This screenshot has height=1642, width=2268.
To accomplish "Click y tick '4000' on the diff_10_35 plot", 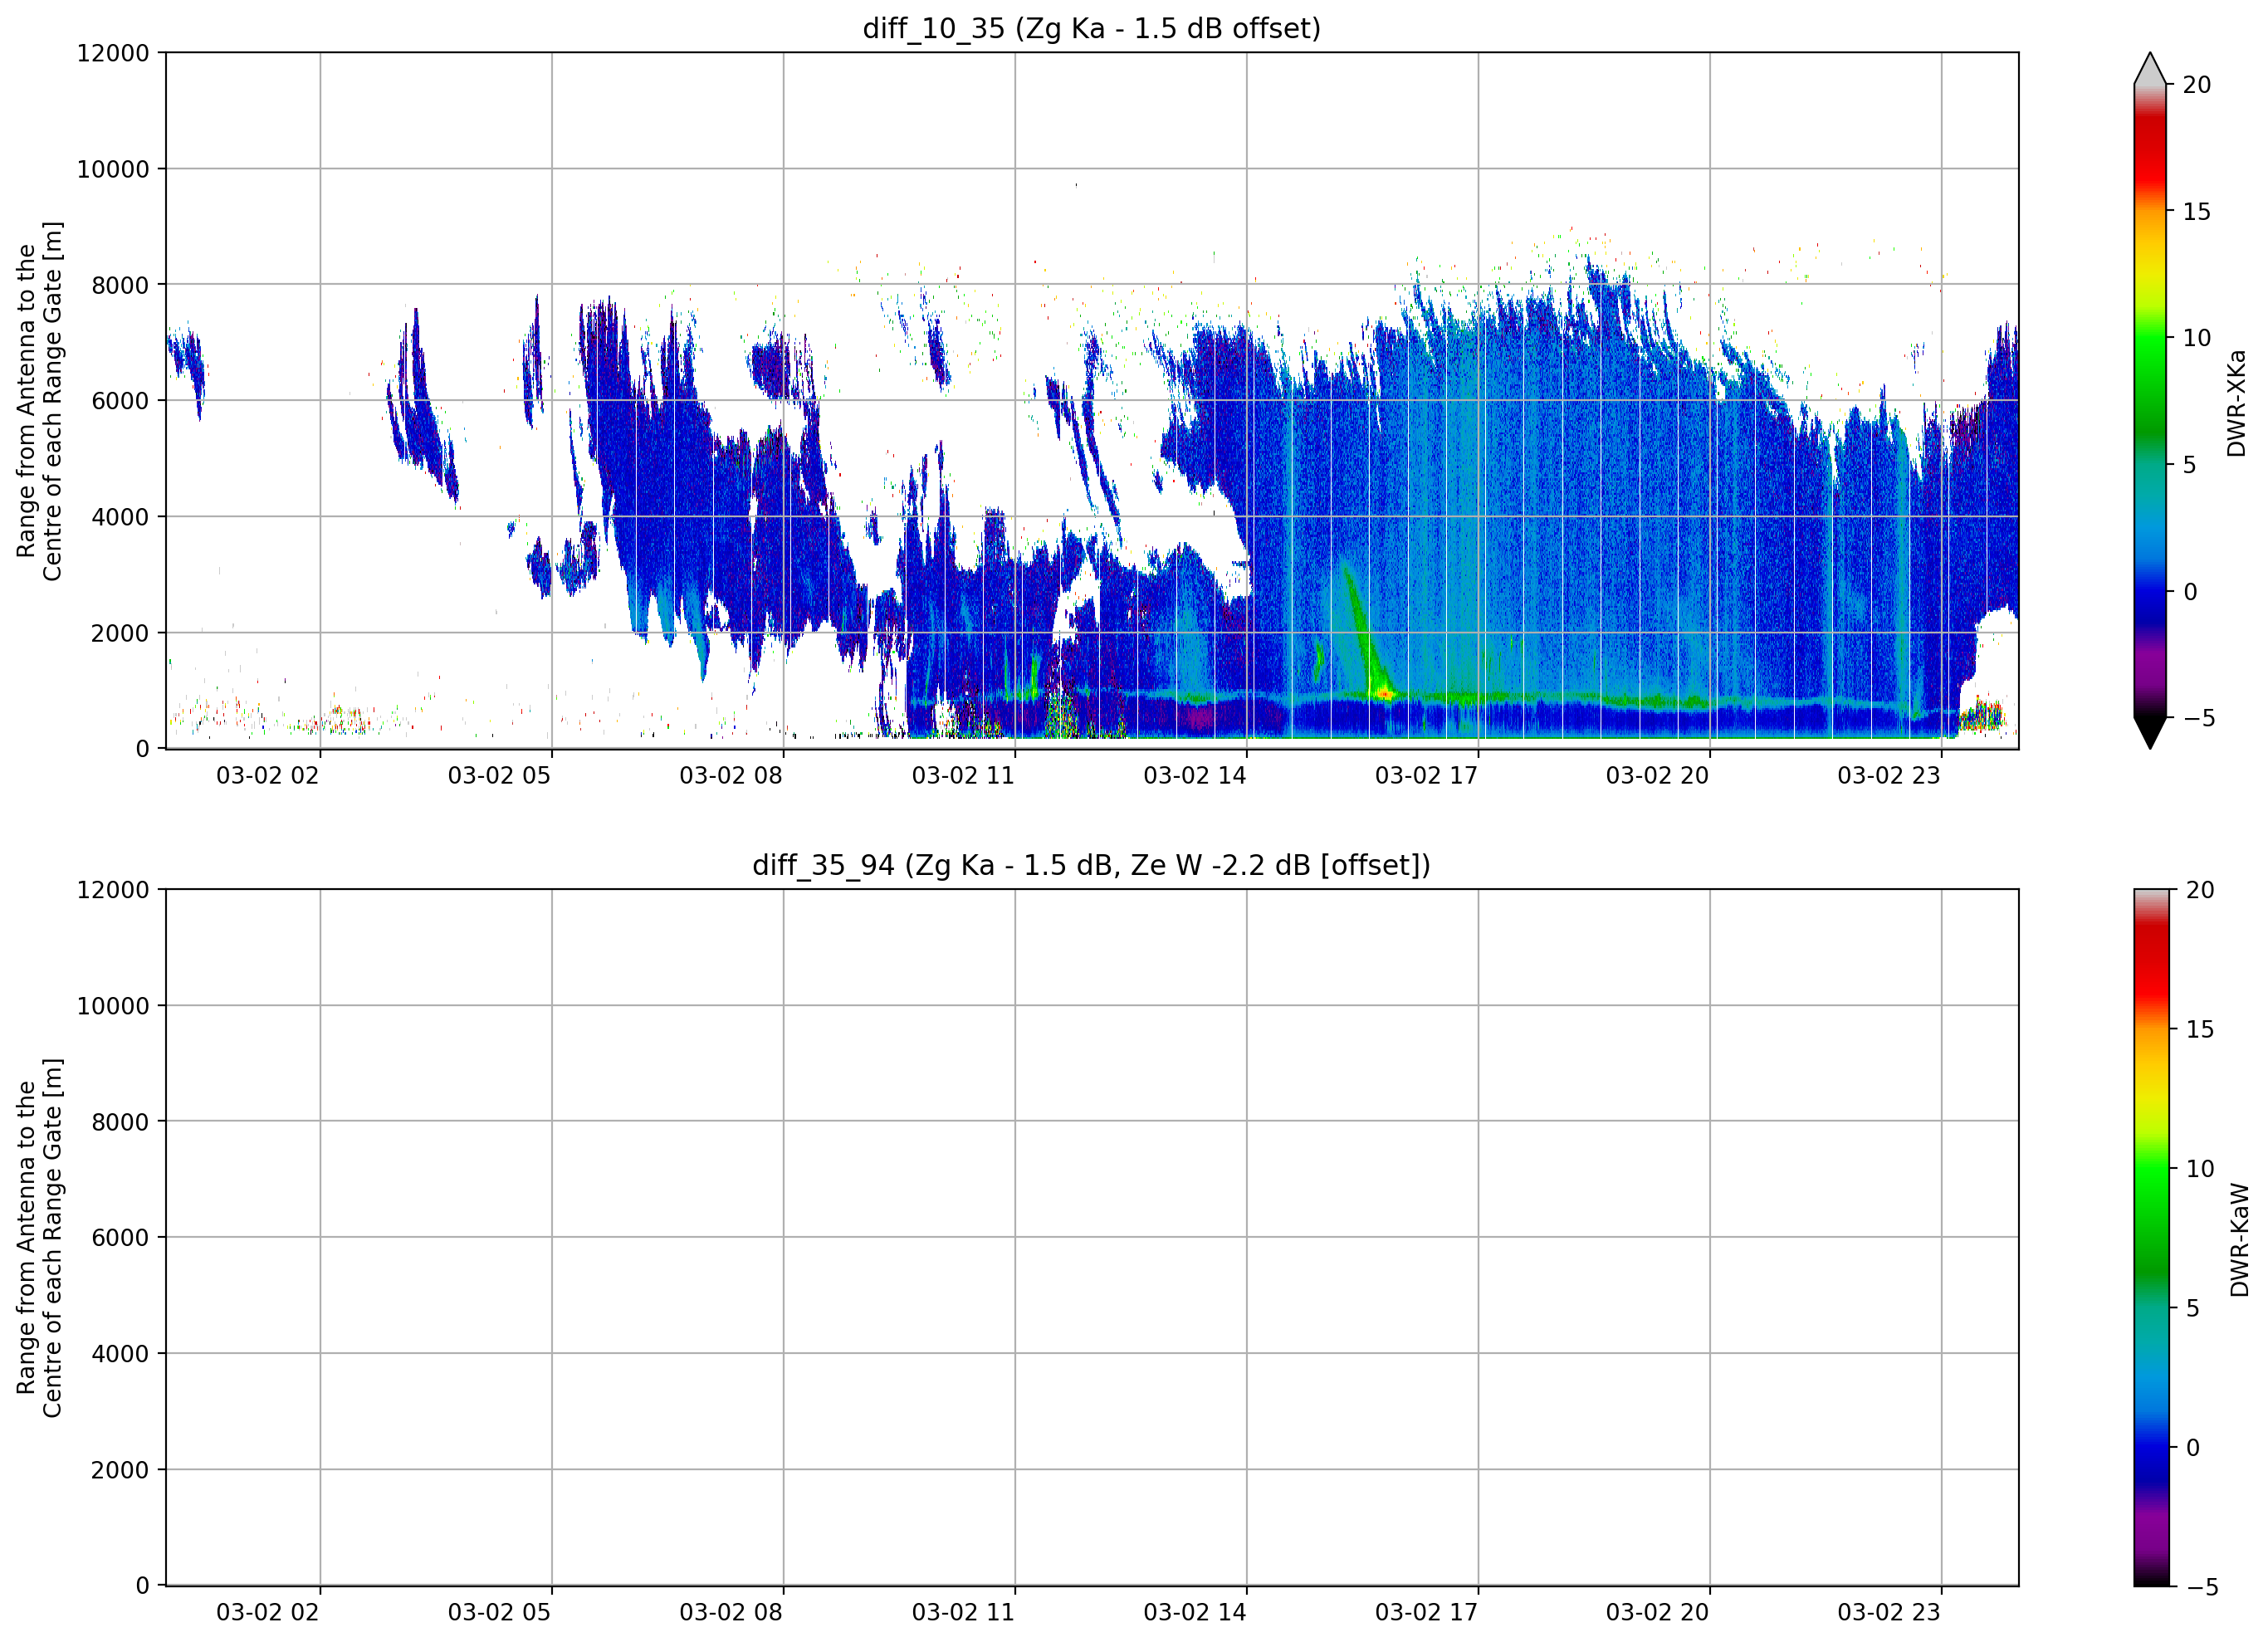I will [120, 517].
